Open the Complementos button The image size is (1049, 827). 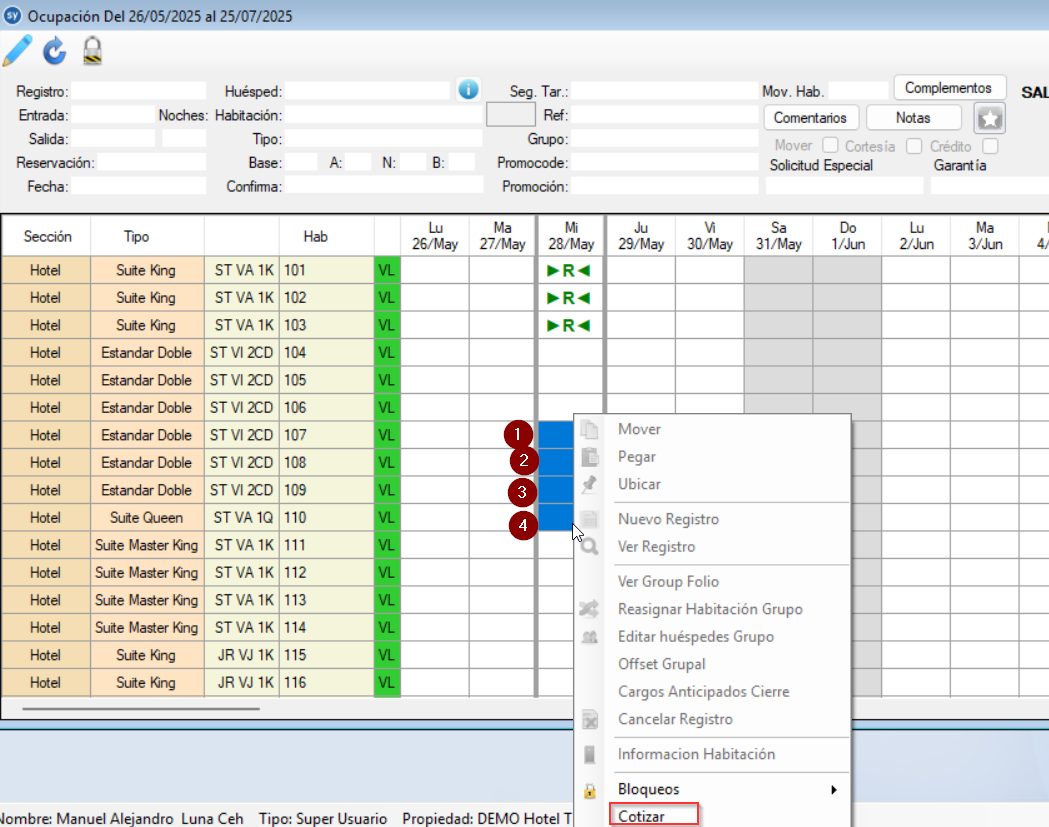click(948, 88)
